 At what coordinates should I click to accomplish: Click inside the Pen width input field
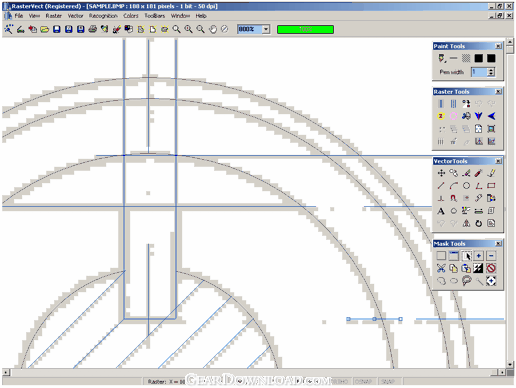479,72
